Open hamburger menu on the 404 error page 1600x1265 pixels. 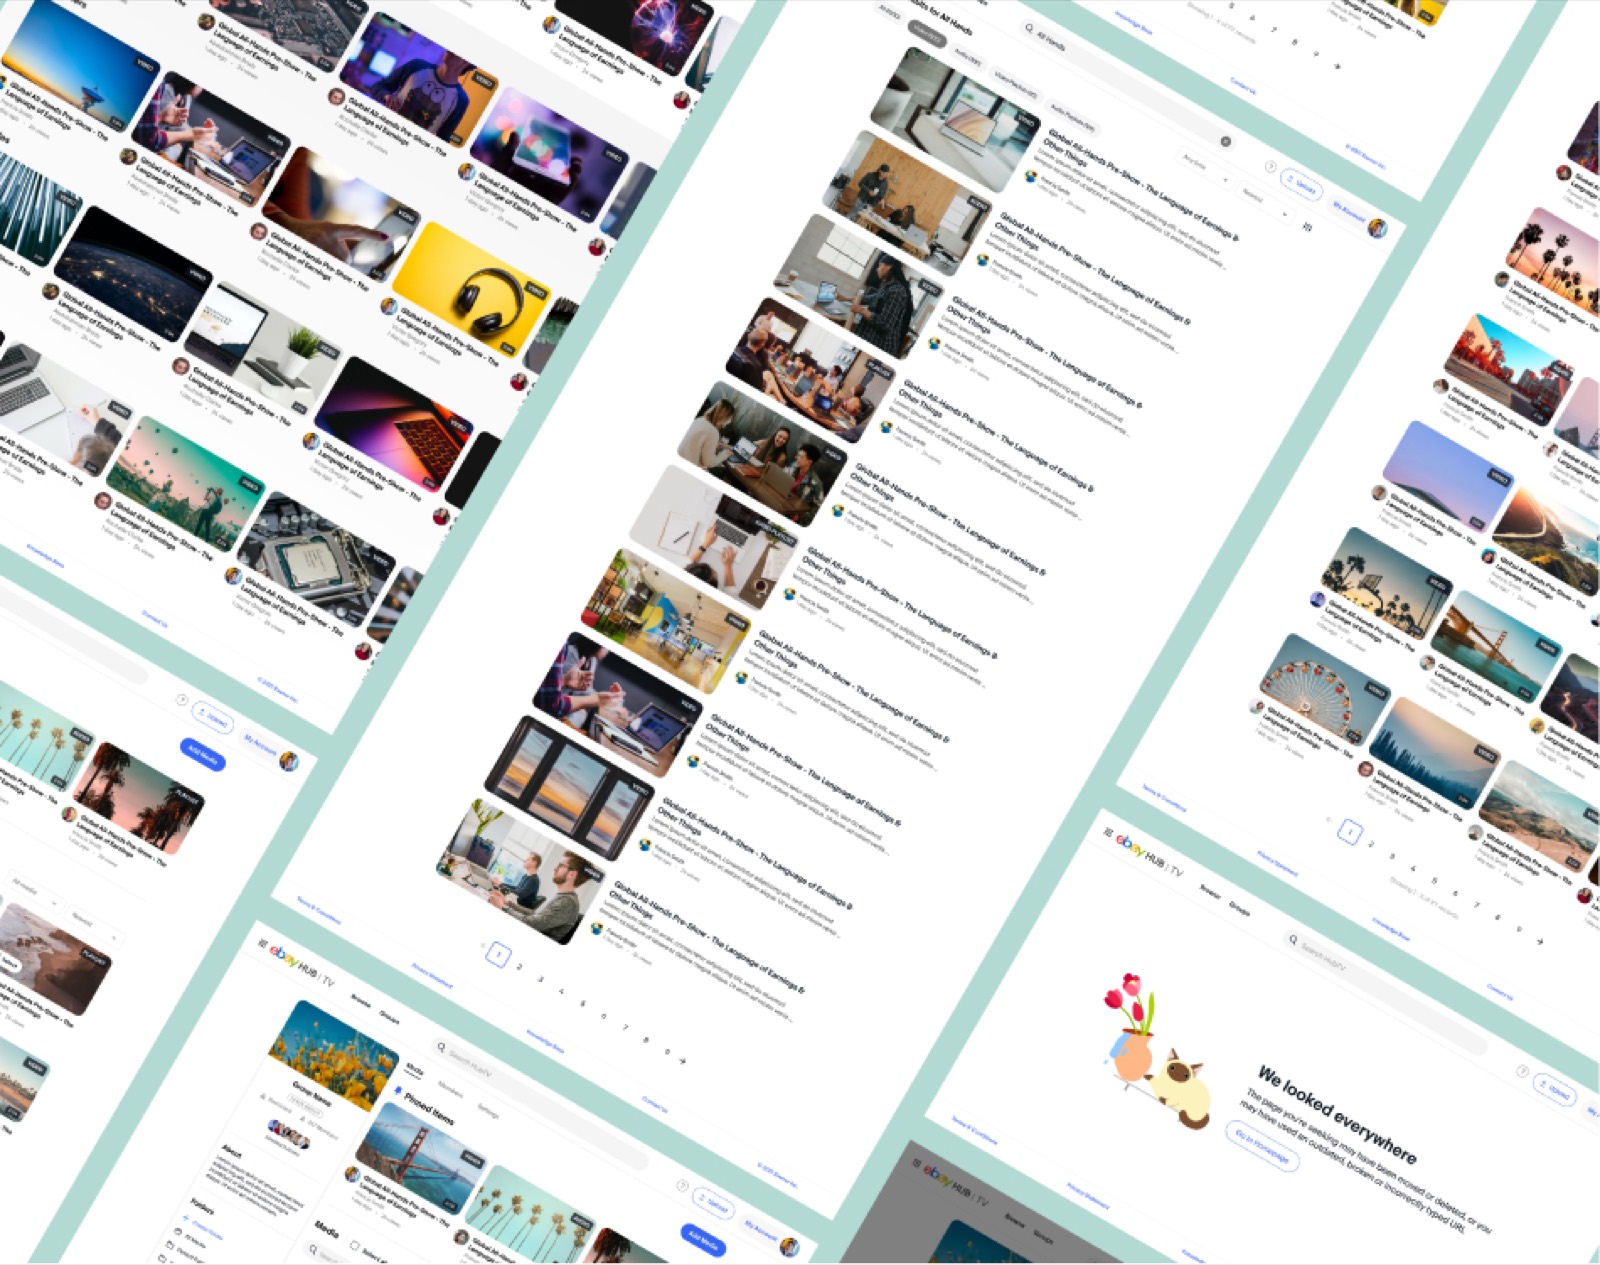pyautogui.click(x=1108, y=832)
